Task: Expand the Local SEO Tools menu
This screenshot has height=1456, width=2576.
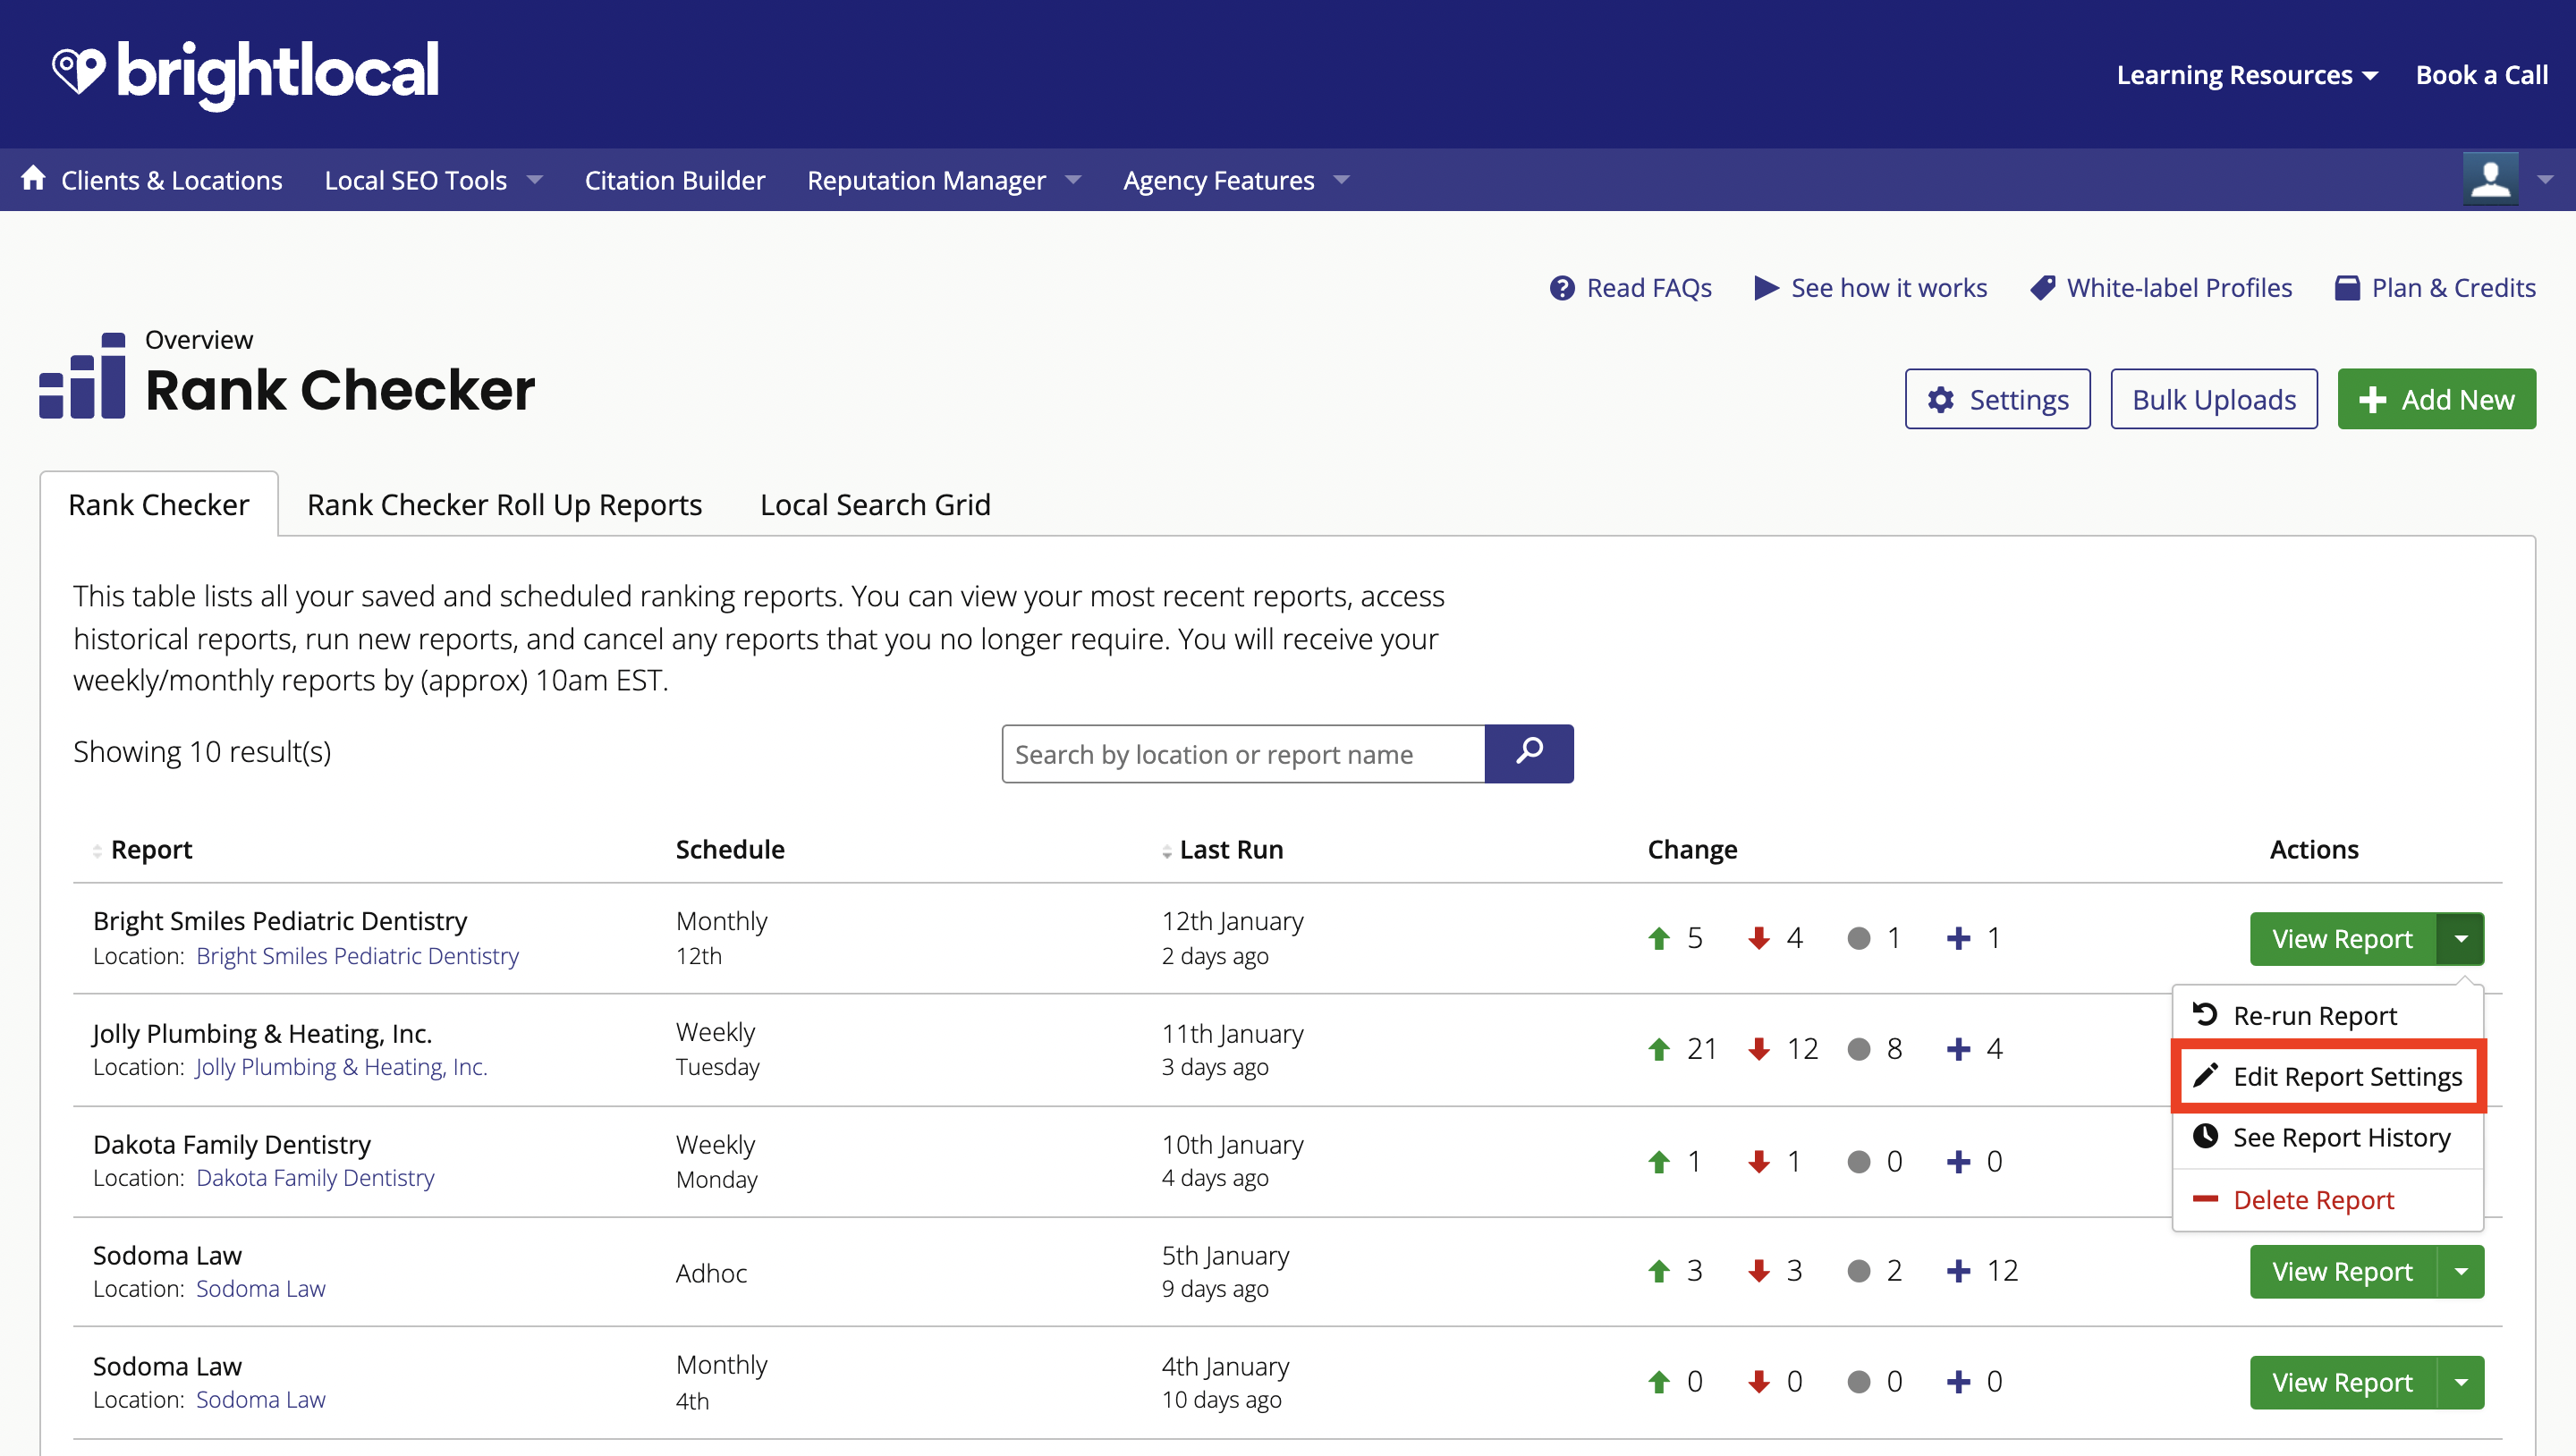Action: point(433,180)
